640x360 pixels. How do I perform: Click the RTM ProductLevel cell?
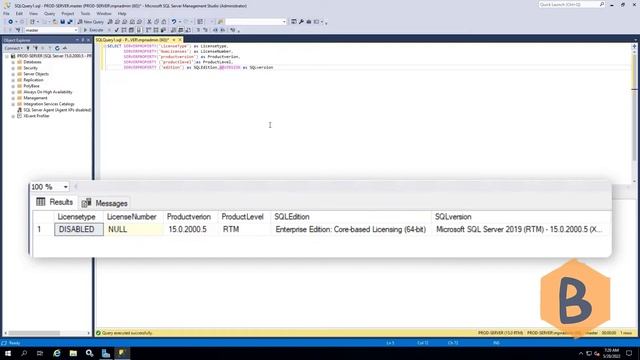pyautogui.click(x=244, y=229)
